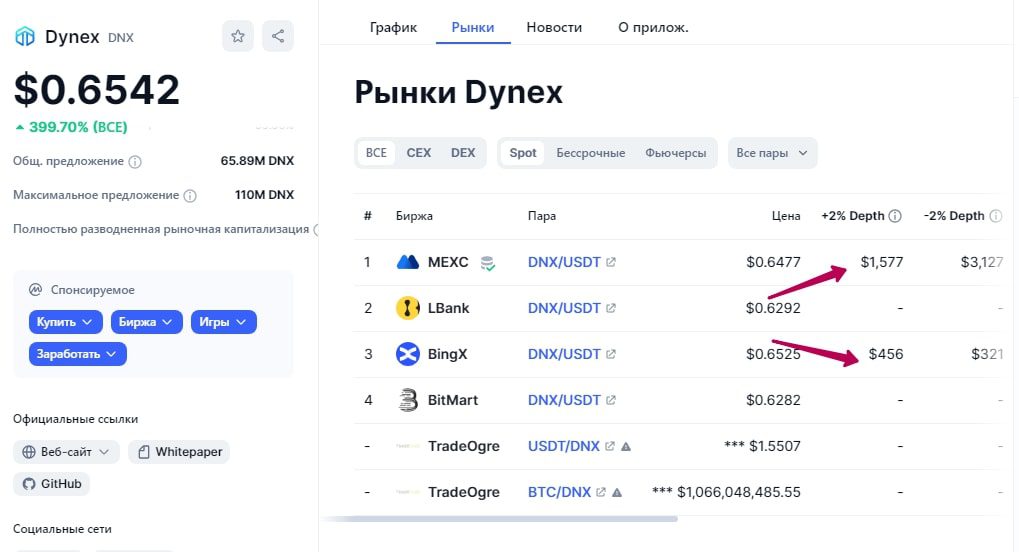Switch to the График tab
This screenshot has height=552, width=1019.
pos(393,27)
